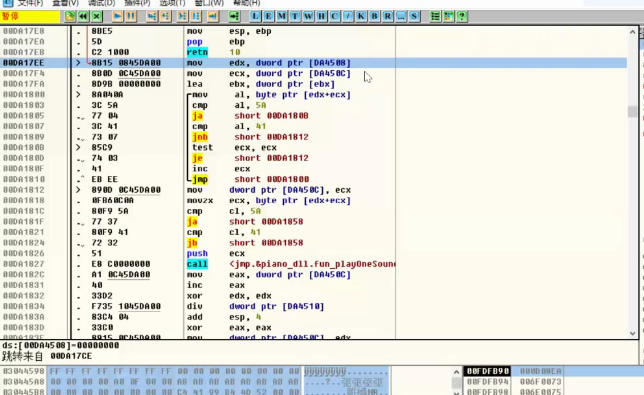Show Windows list with W button
This screenshot has height=395, width=644.
click(x=308, y=16)
